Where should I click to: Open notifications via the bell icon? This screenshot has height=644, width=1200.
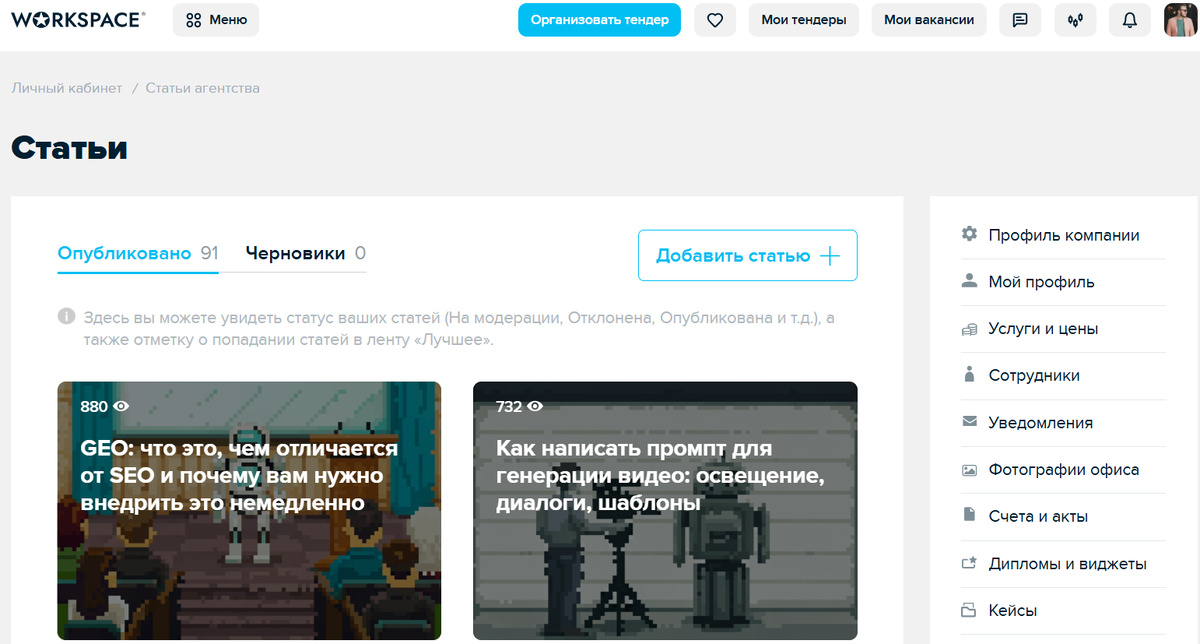click(x=1130, y=20)
